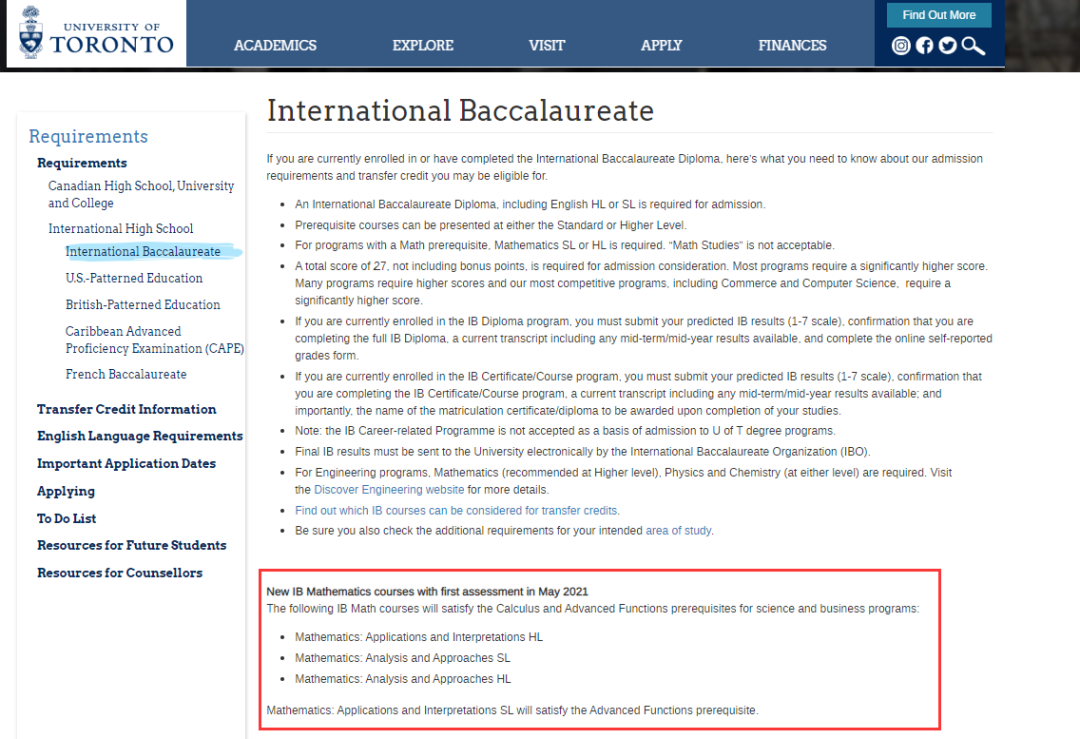Open Resources for Counsellors section
Viewport: 1080px width, 739px height.
[x=120, y=573]
